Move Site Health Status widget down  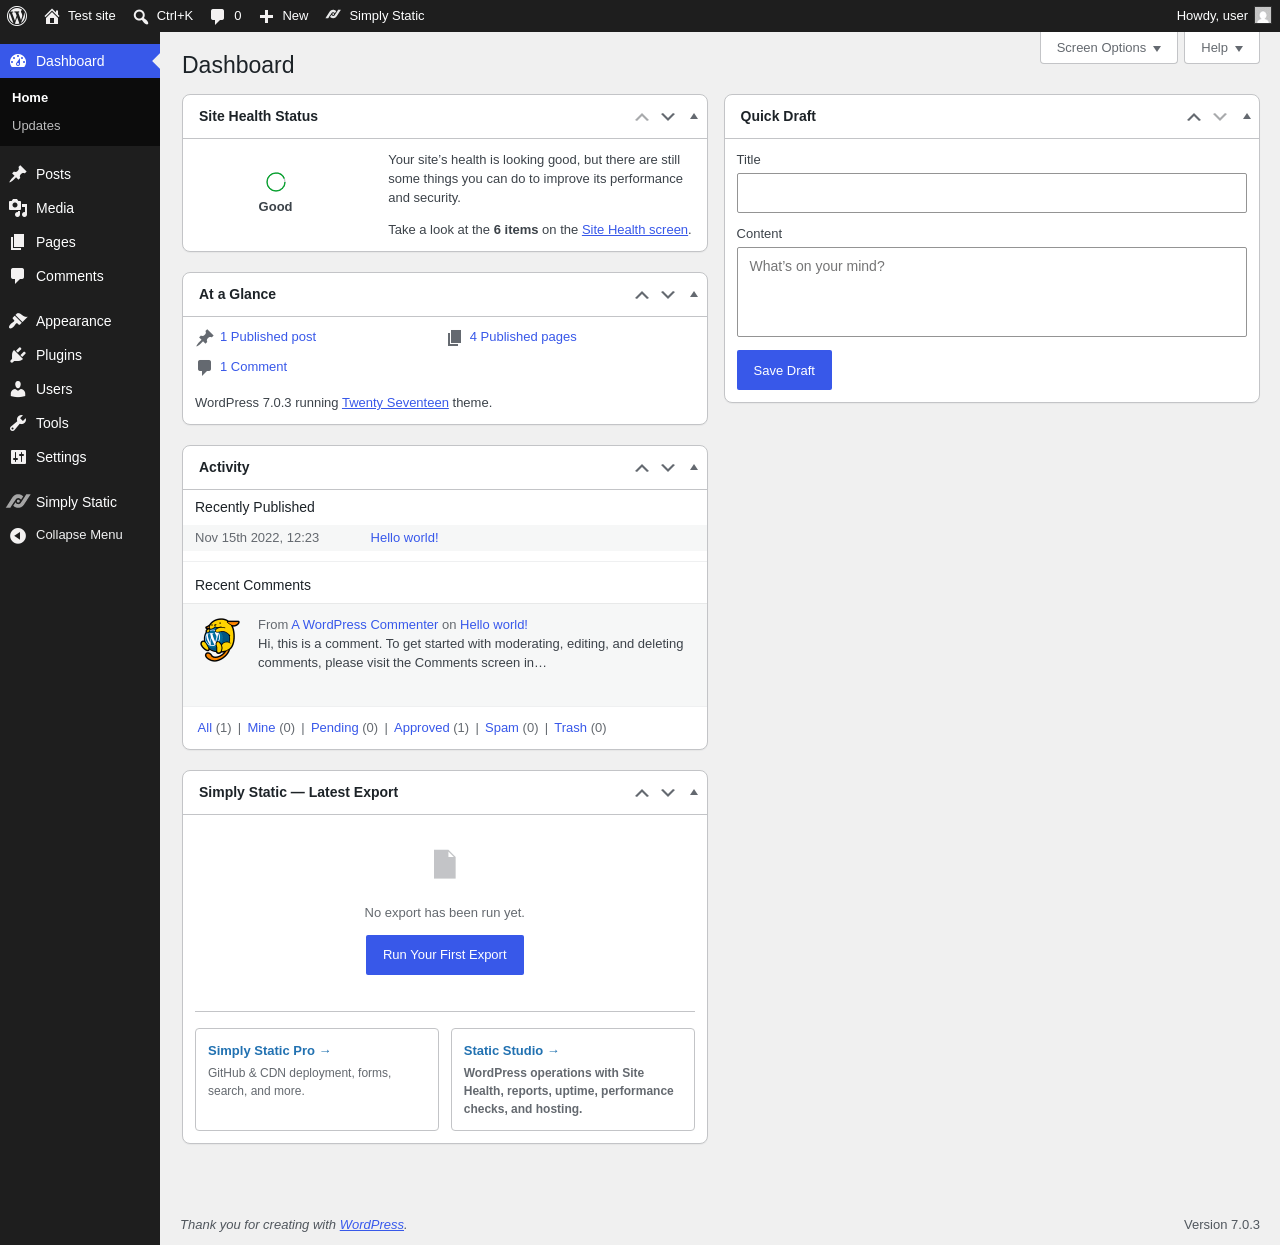pos(668,117)
